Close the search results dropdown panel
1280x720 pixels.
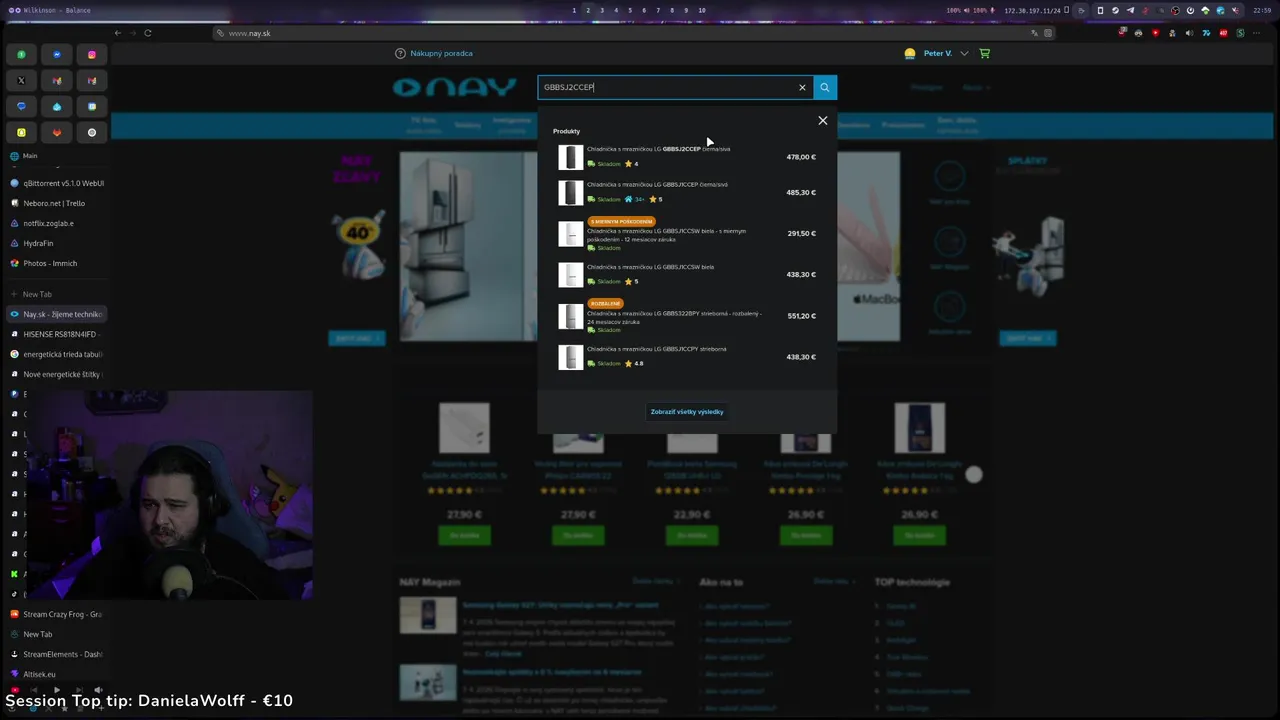tap(823, 121)
